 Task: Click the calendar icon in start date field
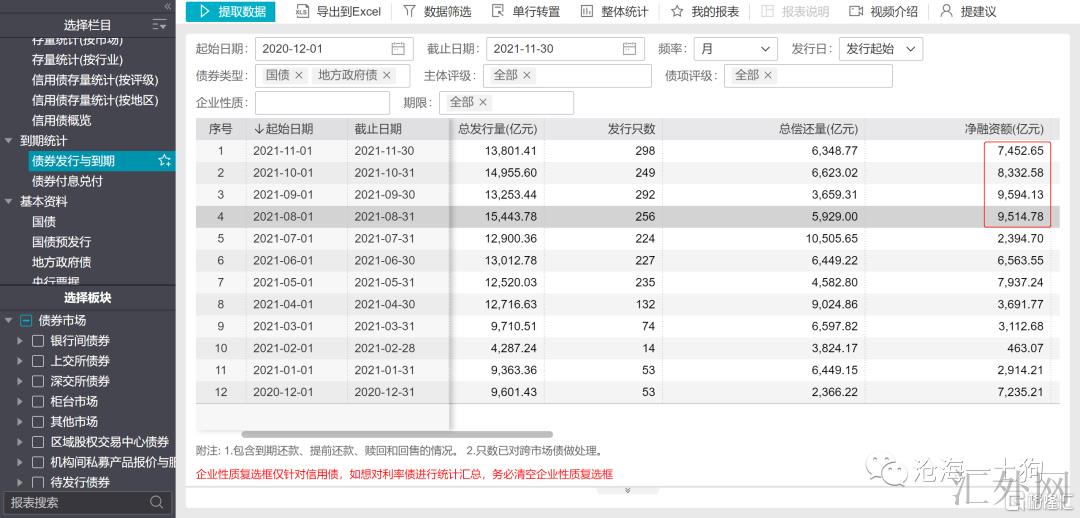[x=398, y=49]
